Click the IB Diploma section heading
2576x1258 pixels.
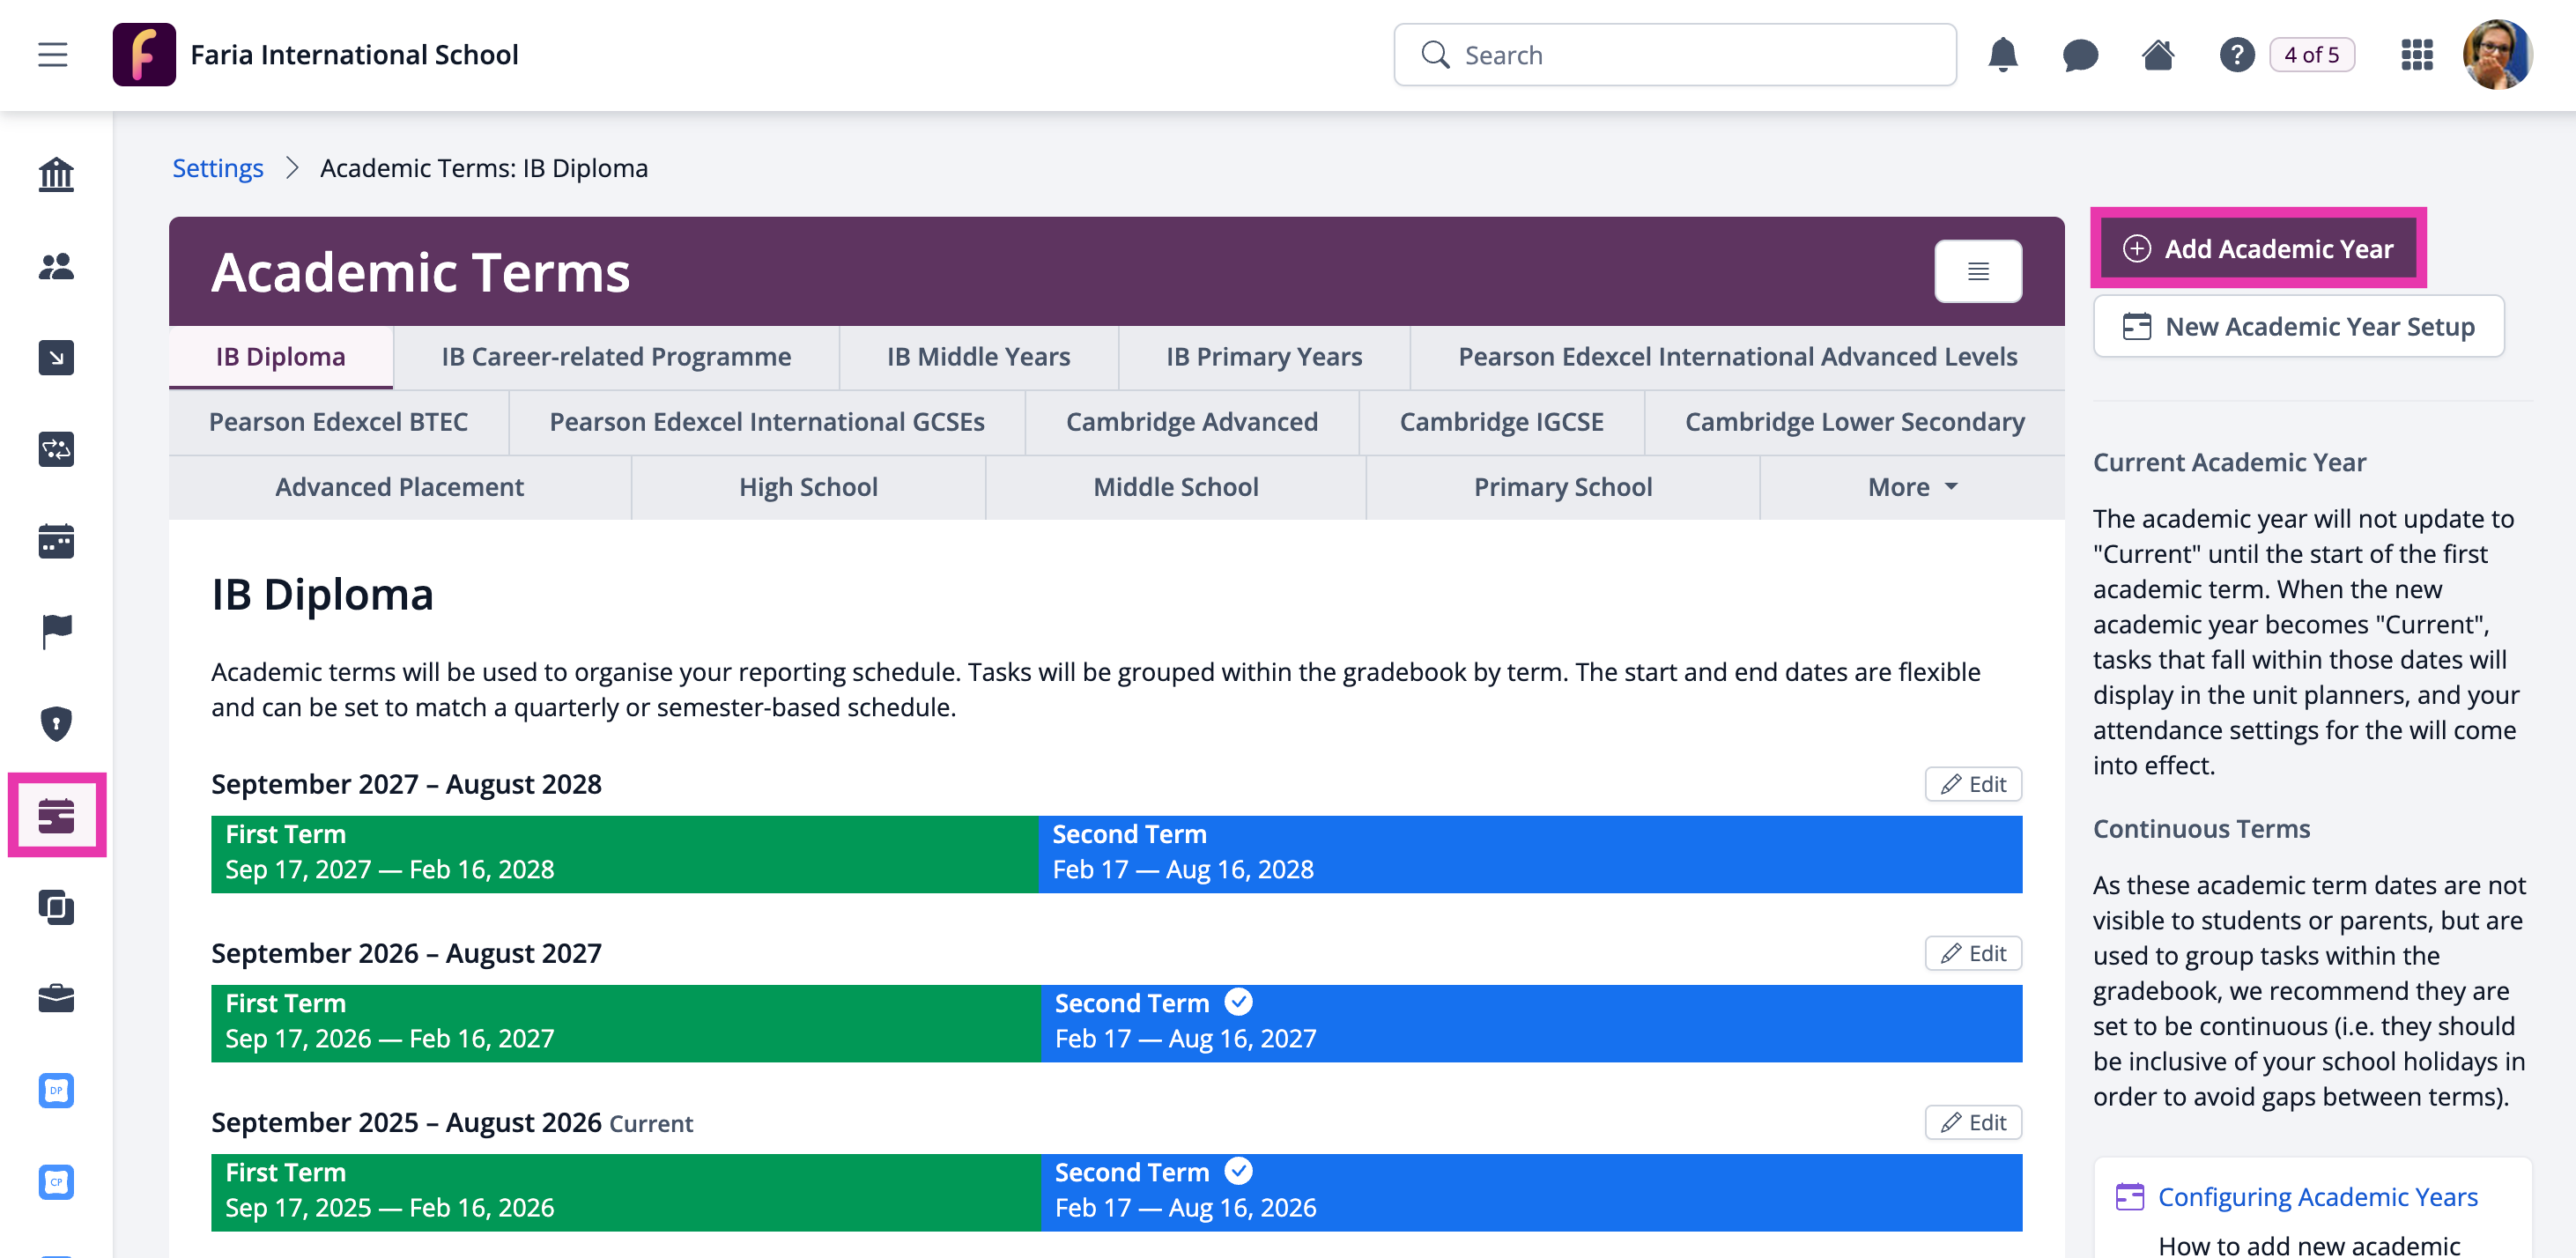(322, 595)
